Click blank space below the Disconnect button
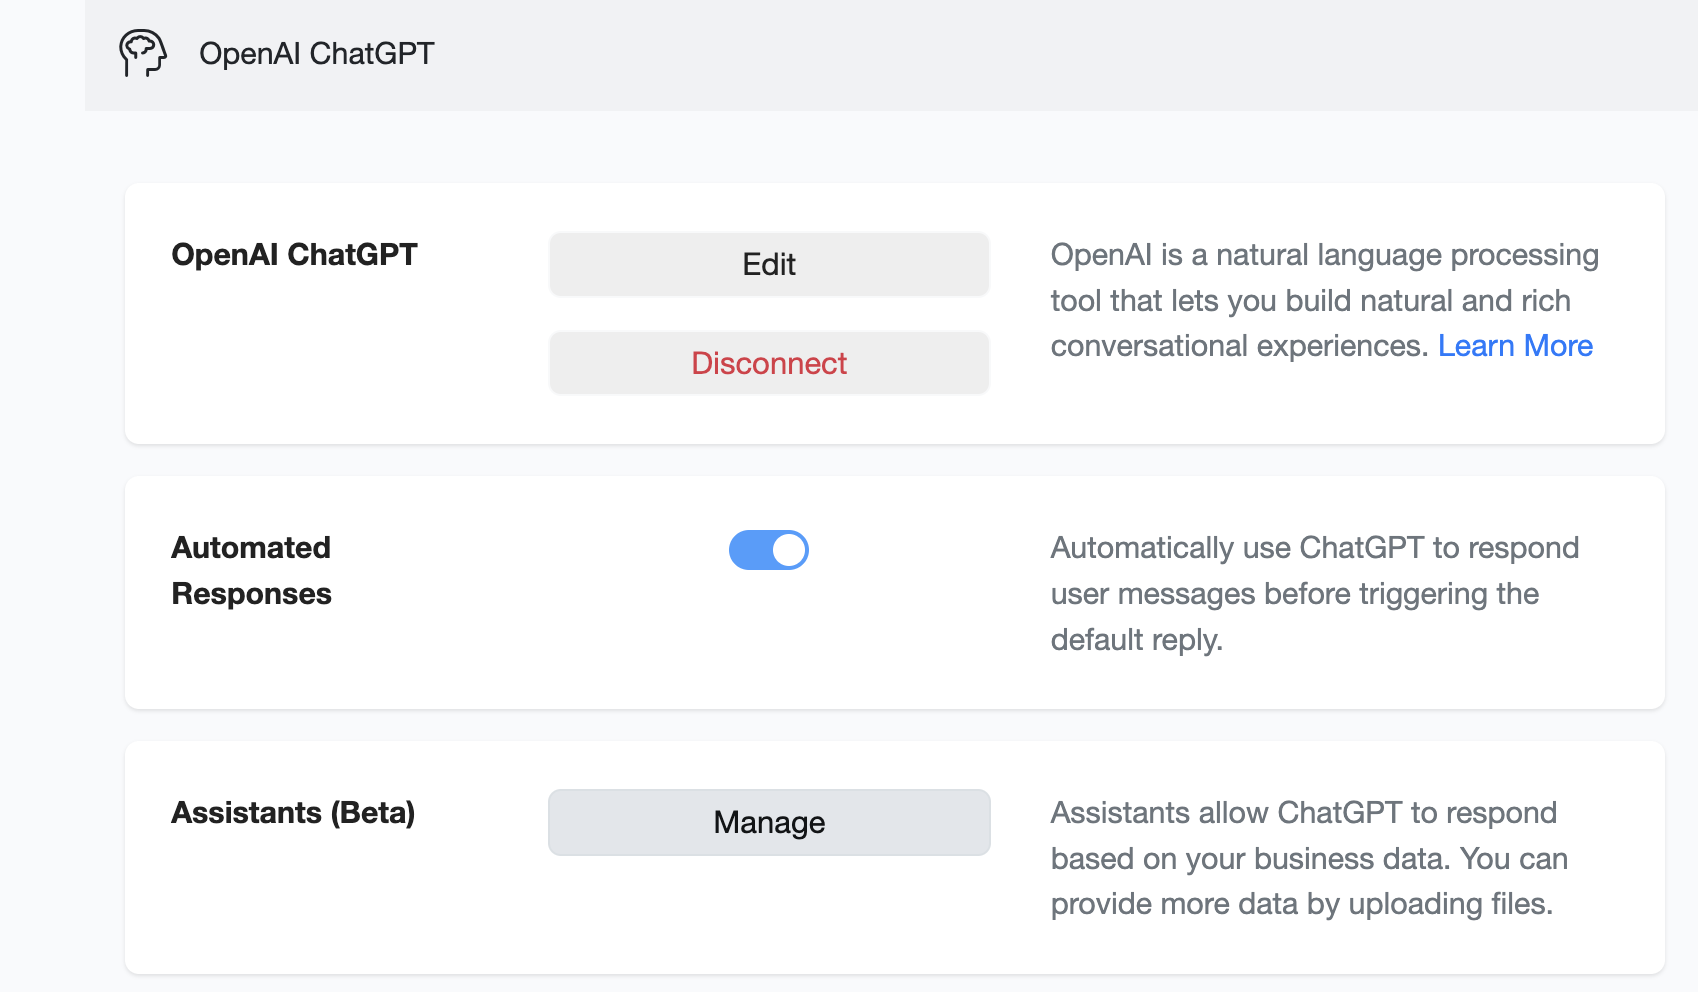Viewport: 1698px width, 992px height. click(x=769, y=420)
